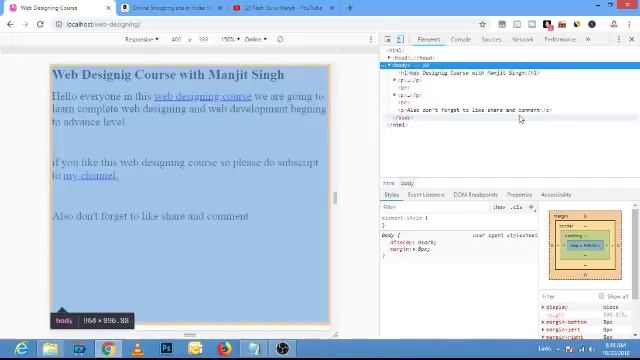The width and height of the screenshot is (640, 360).
Task: Open Photoshop from the taskbar
Action: coord(167,349)
